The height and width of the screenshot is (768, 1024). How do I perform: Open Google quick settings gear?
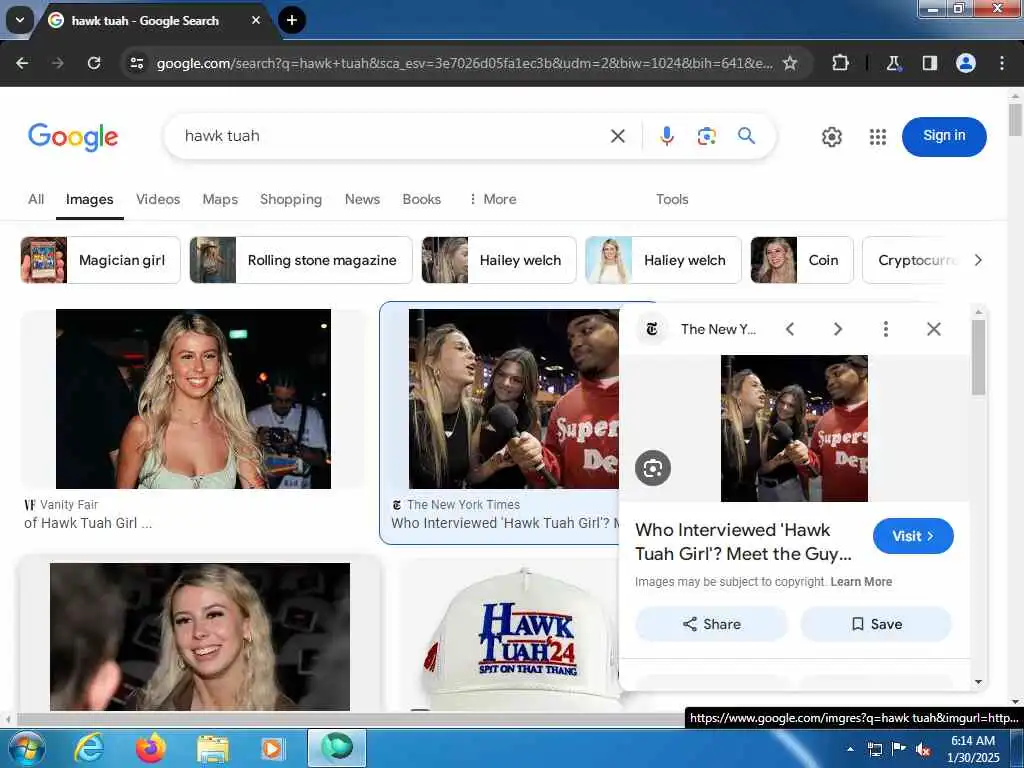831,137
